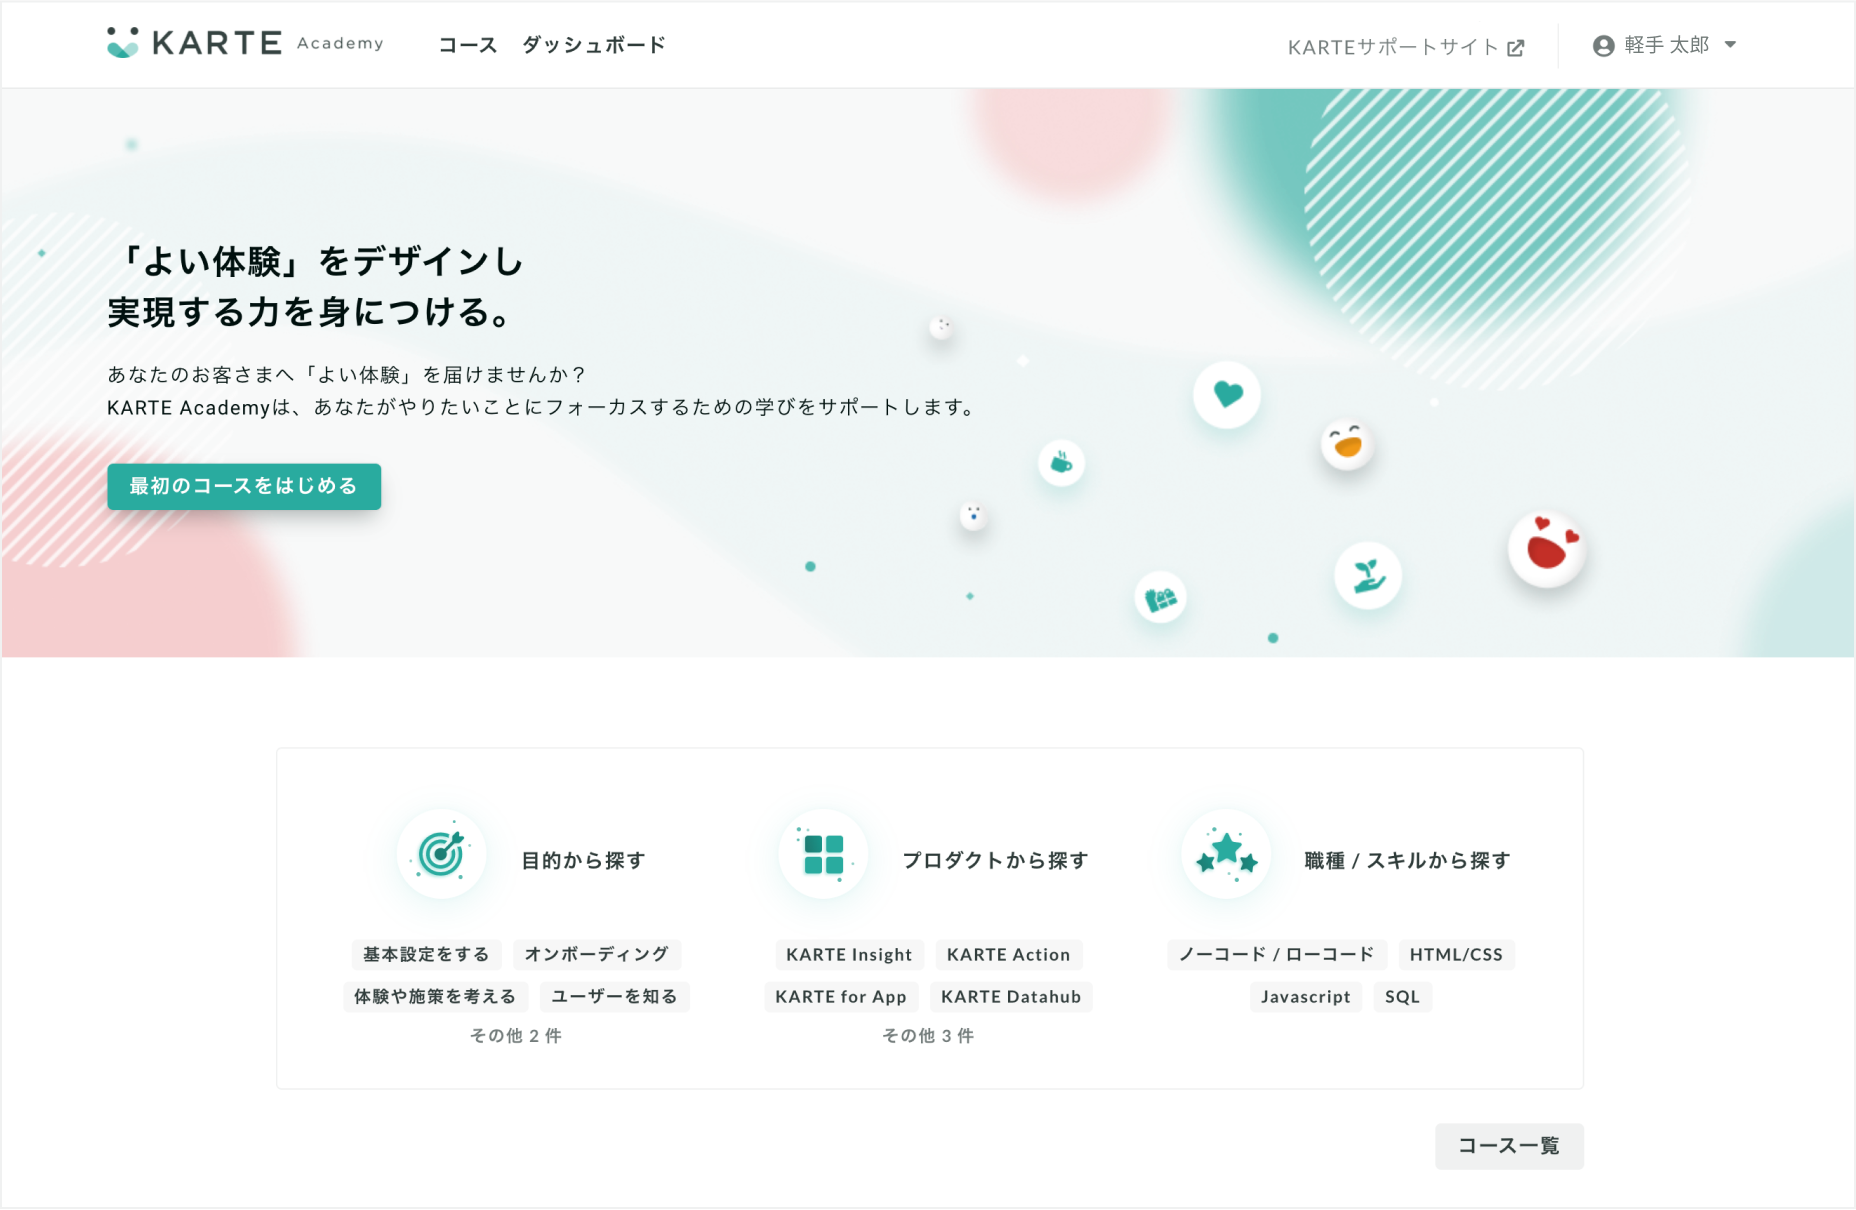1856x1210 pixels.
Task: Click the grid icon for プロダクトから探す
Action: click(x=823, y=855)
